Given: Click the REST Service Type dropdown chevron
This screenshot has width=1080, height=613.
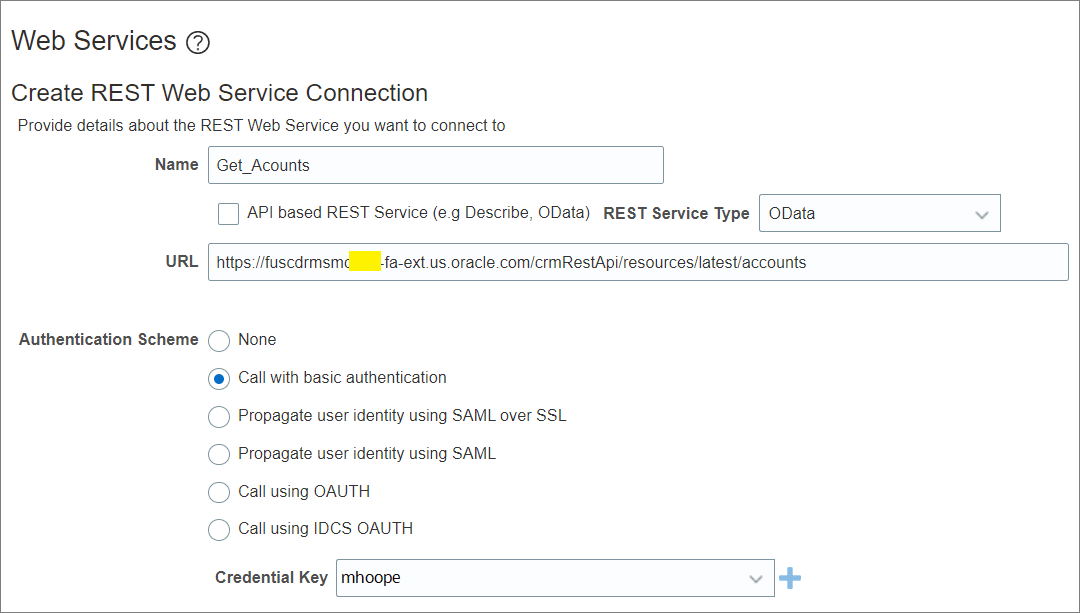Looking at the screenshot, I should click(x=980, y=213).
